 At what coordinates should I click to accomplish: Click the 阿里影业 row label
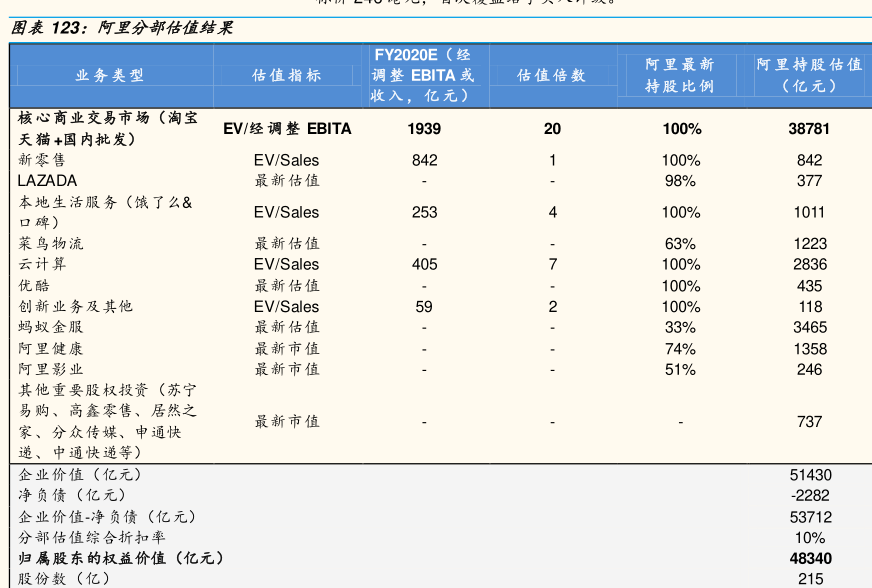click(x=51, y=369)
